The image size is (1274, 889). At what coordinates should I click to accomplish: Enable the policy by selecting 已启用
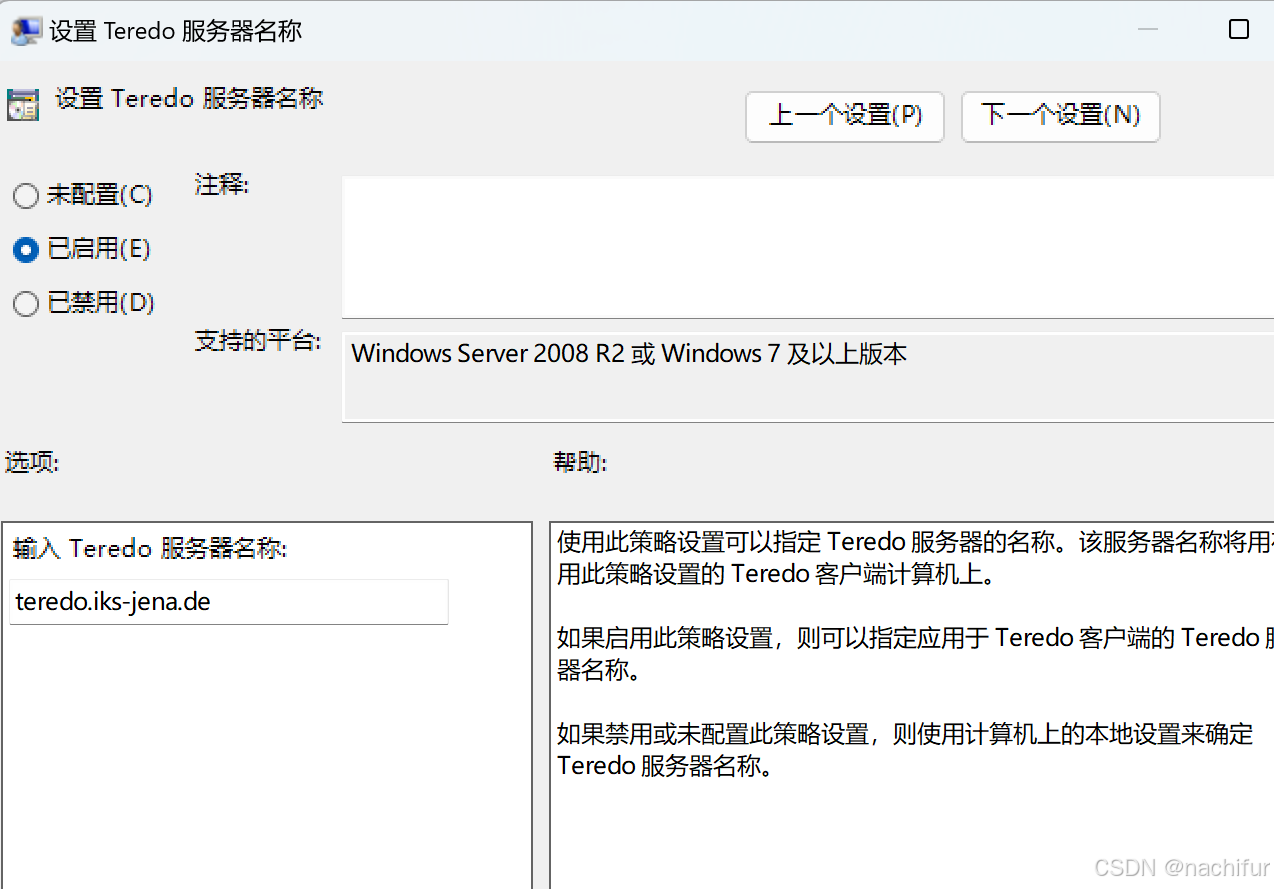click(25, 249)
